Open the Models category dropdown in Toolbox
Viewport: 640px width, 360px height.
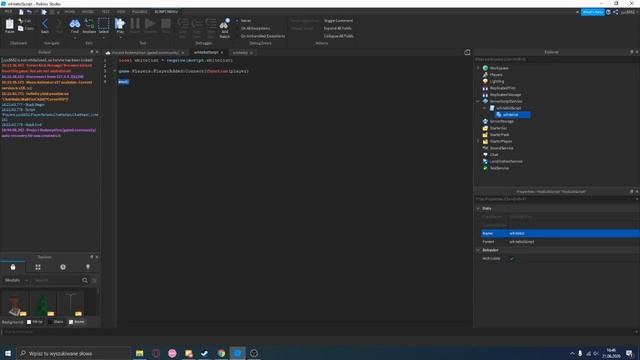16,280
